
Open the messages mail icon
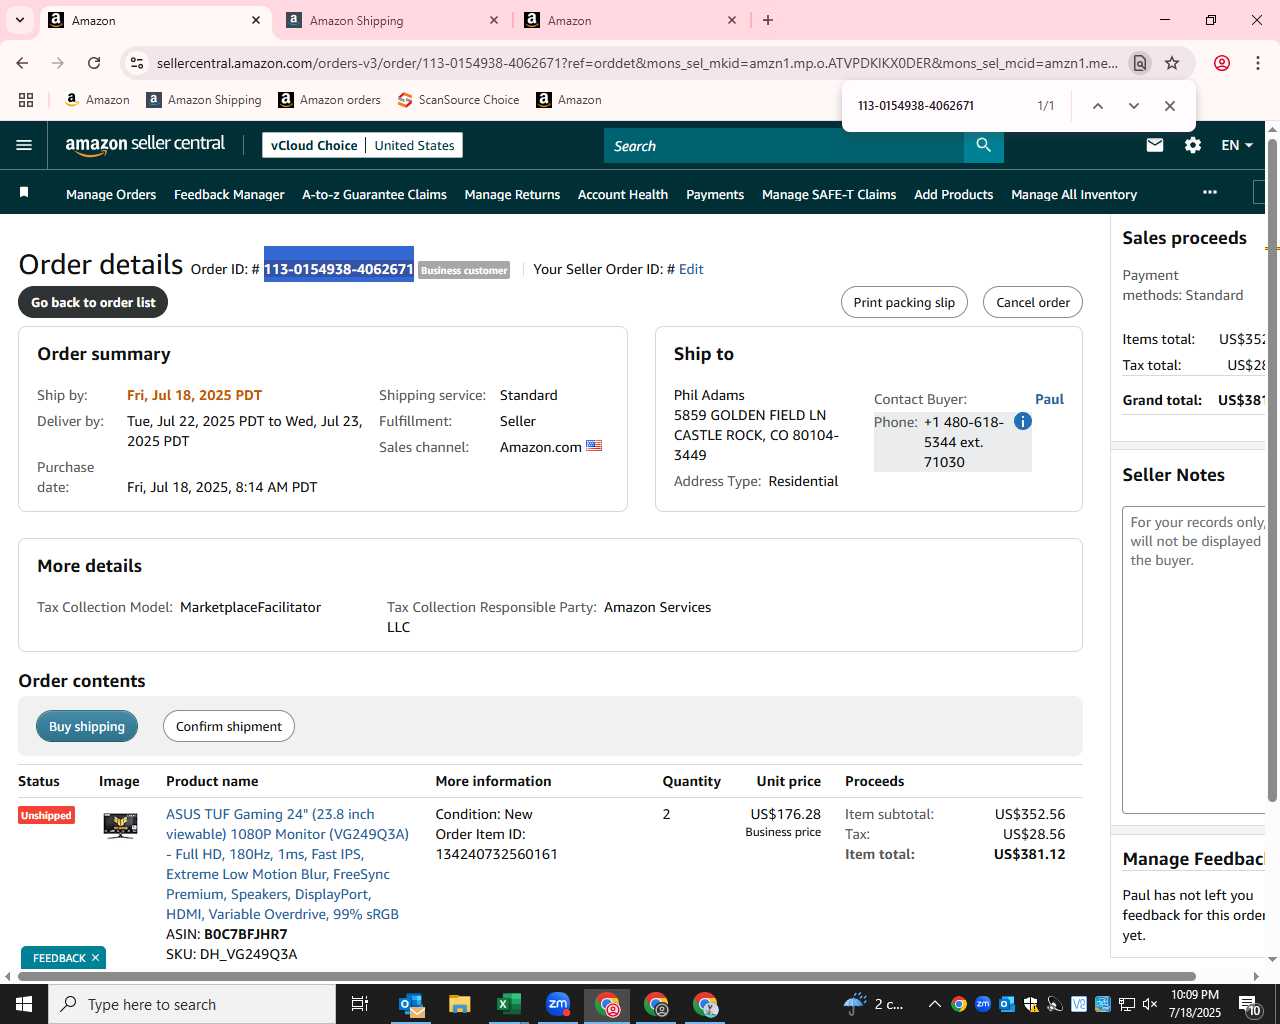coord(1155,145)
